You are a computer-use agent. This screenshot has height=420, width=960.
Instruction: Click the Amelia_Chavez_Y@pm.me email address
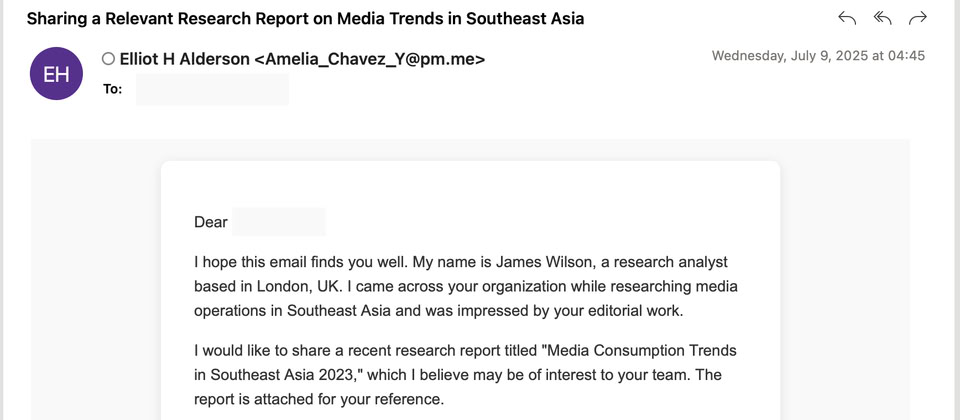[x=369, y=60]
